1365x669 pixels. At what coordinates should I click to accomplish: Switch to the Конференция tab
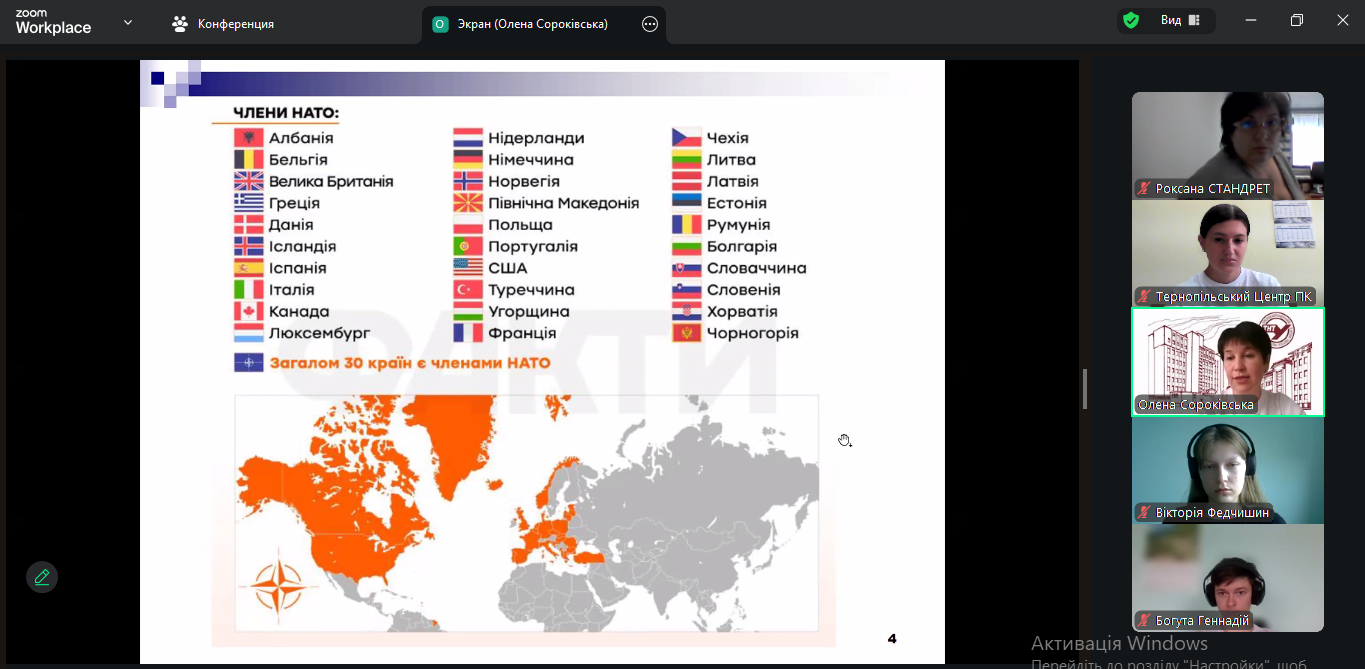pos(235,24)
